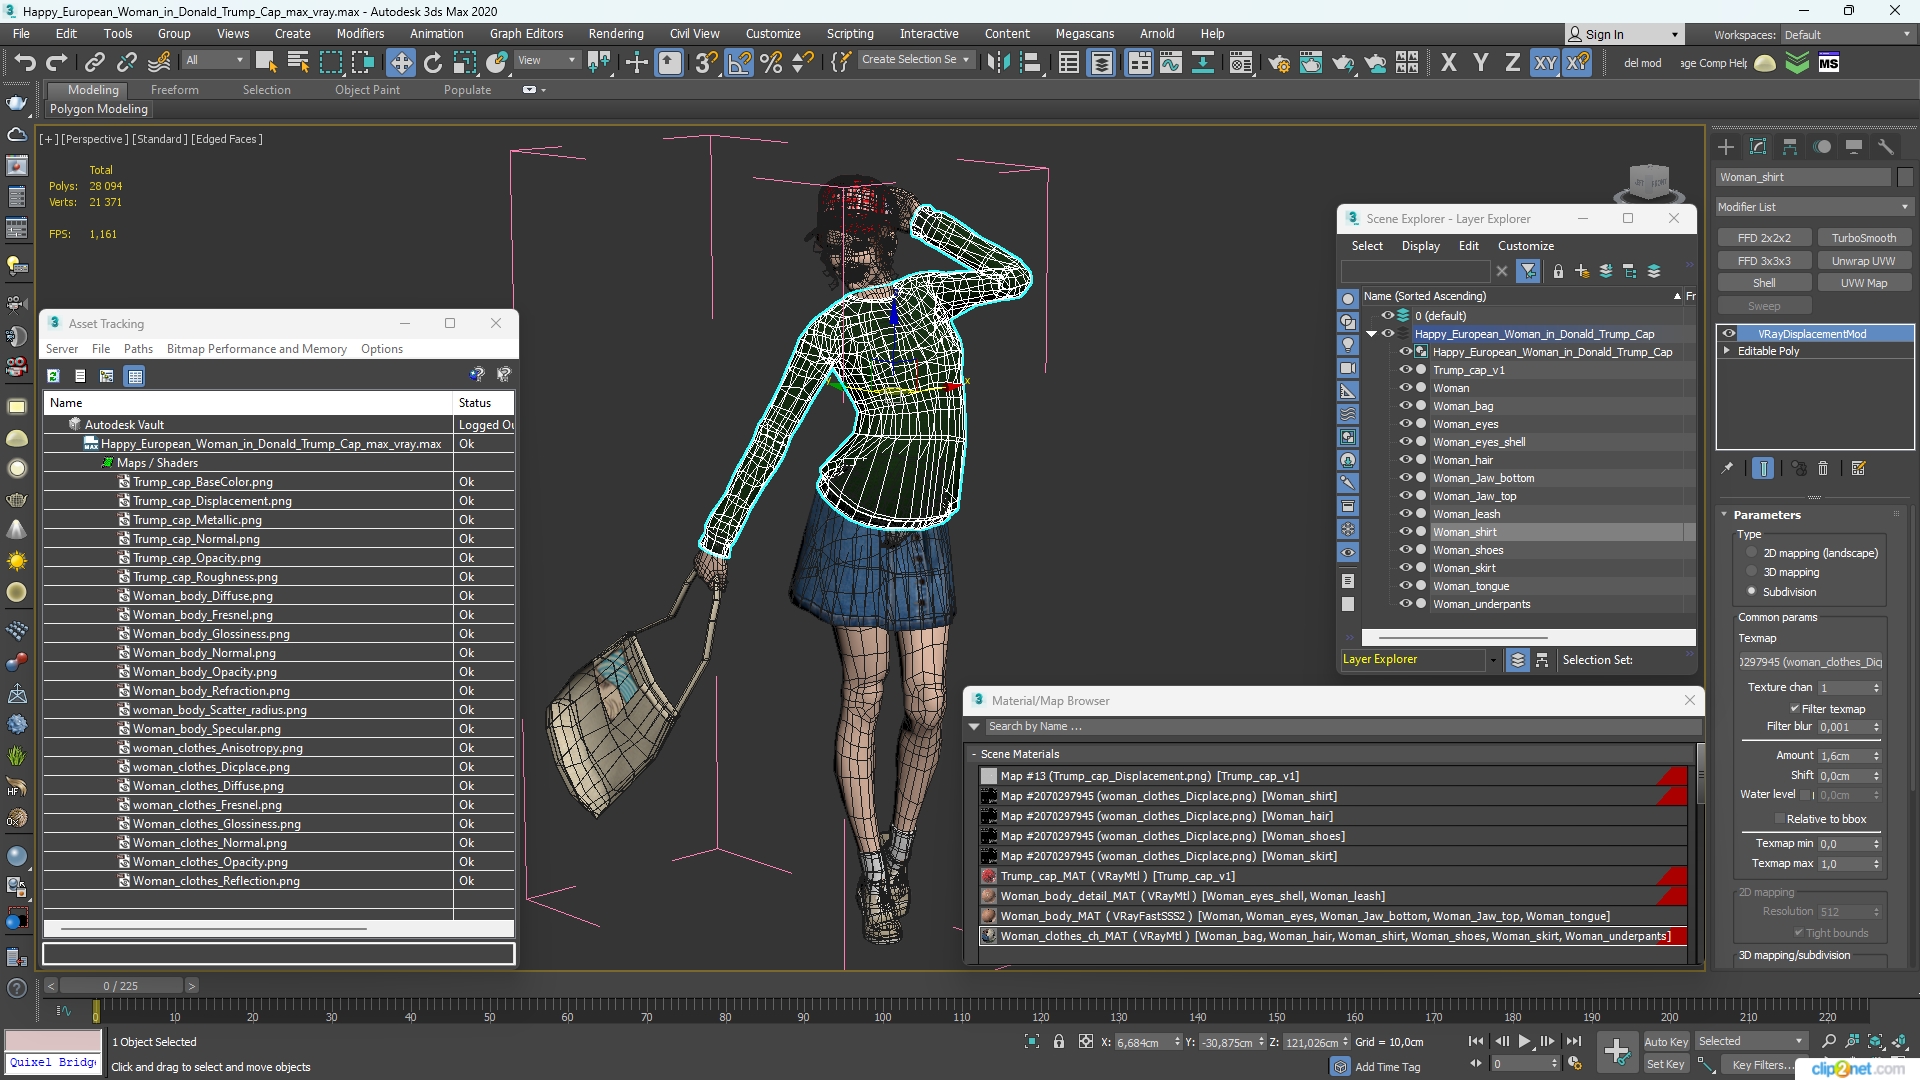Open the Graph Editors menu

526,33
